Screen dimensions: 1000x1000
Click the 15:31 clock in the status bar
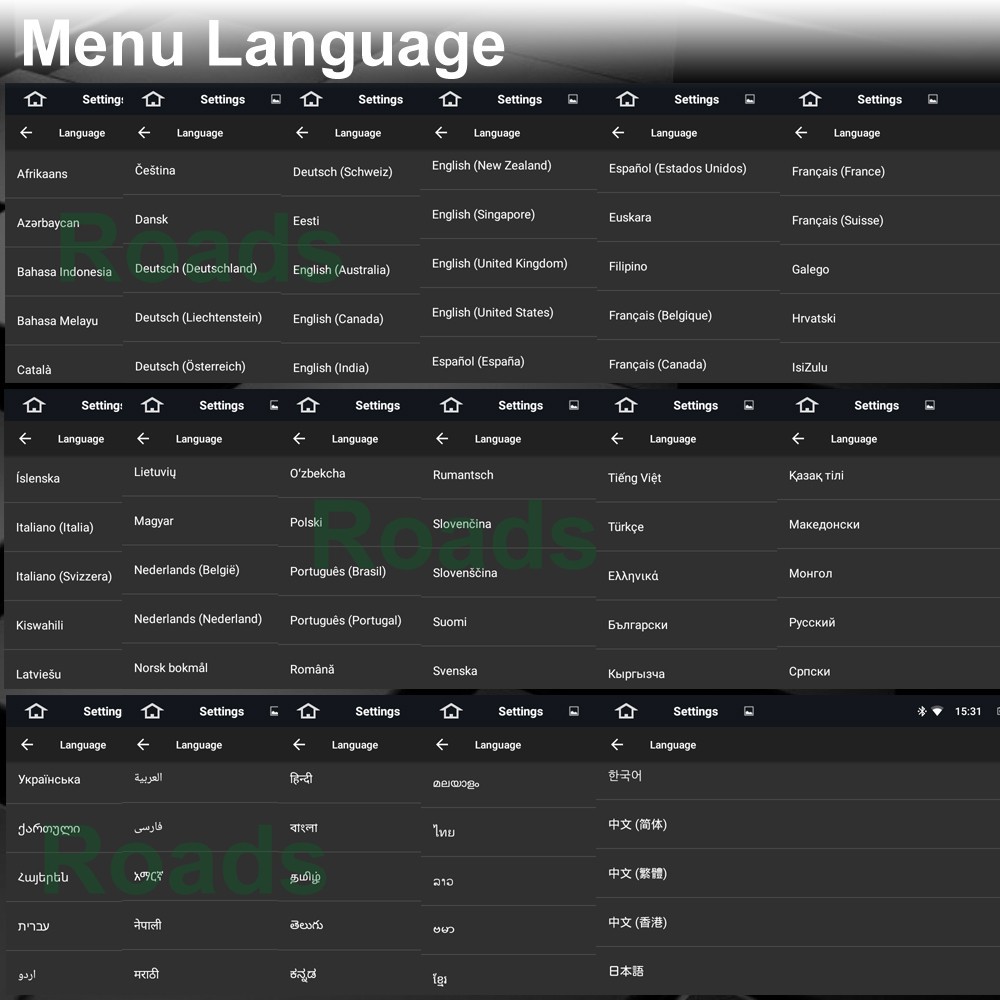click(x=967, y=712)
